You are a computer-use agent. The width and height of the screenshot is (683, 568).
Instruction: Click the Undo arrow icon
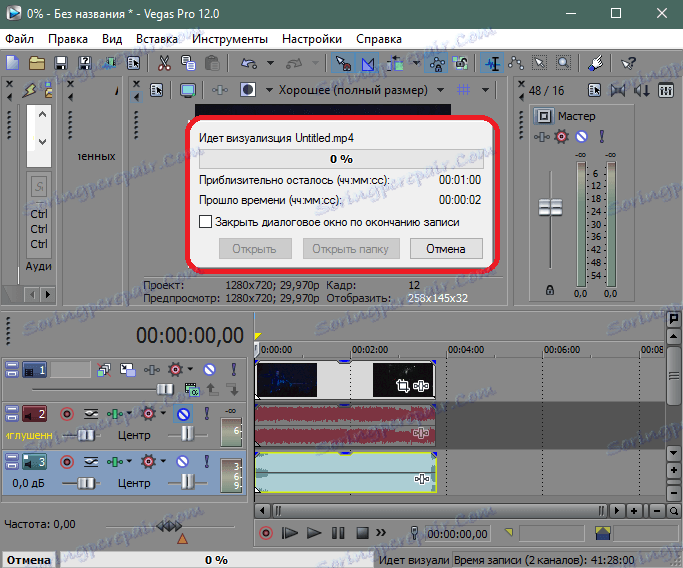(249, 64)
